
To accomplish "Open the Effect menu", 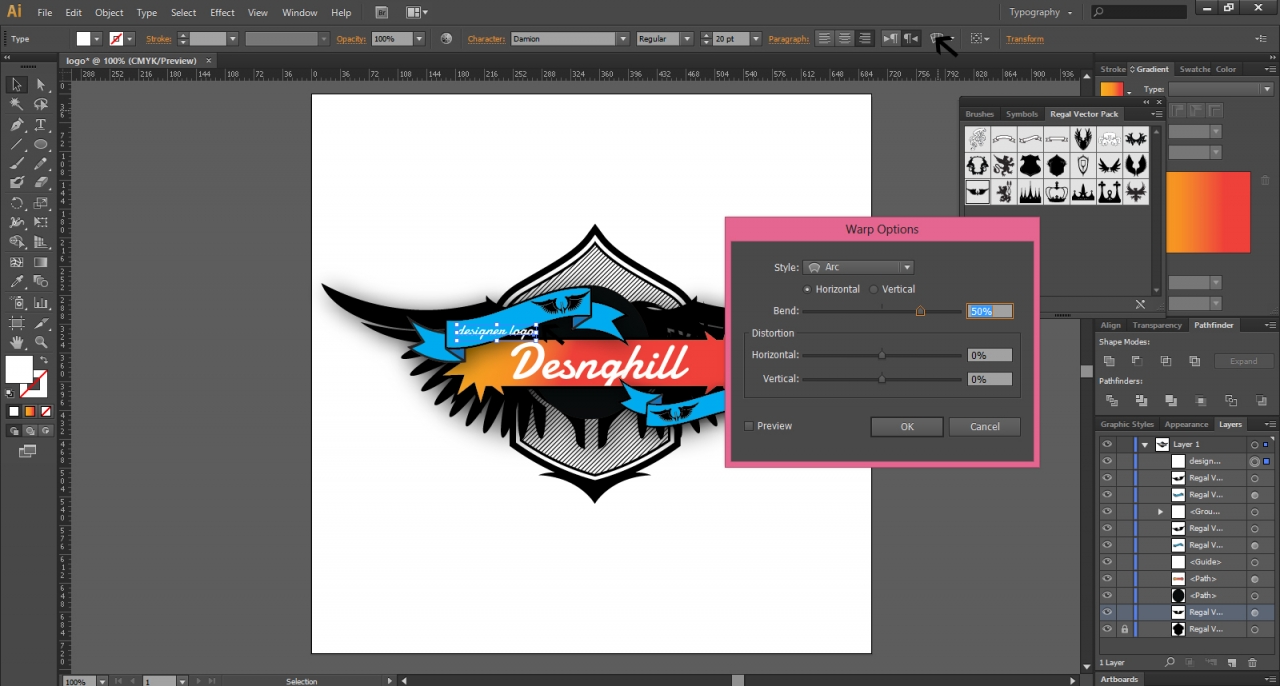I will pyautogui.click(x=222, y=13).
